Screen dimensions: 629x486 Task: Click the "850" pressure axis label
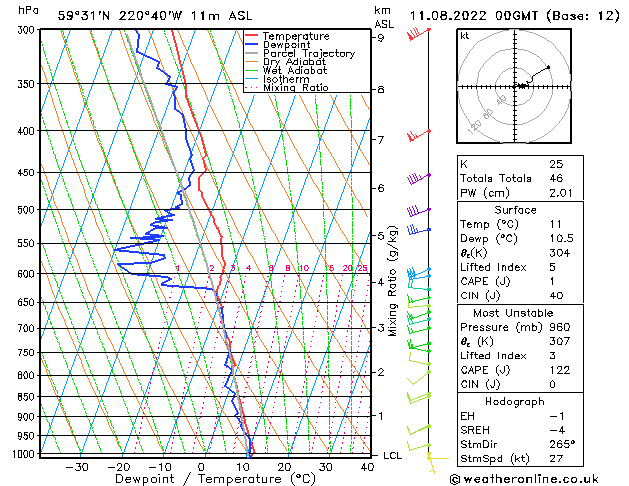coord(28,397)
